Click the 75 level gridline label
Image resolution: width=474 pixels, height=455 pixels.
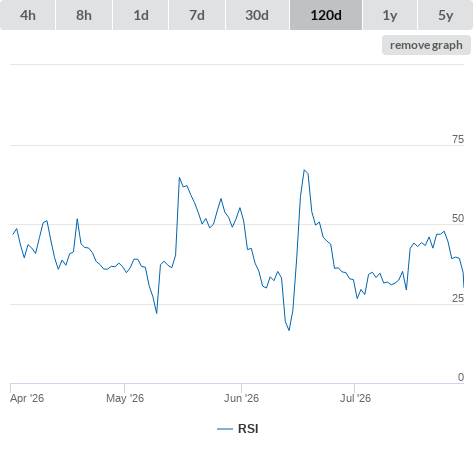pyautogui.click(x=458, y=139)
